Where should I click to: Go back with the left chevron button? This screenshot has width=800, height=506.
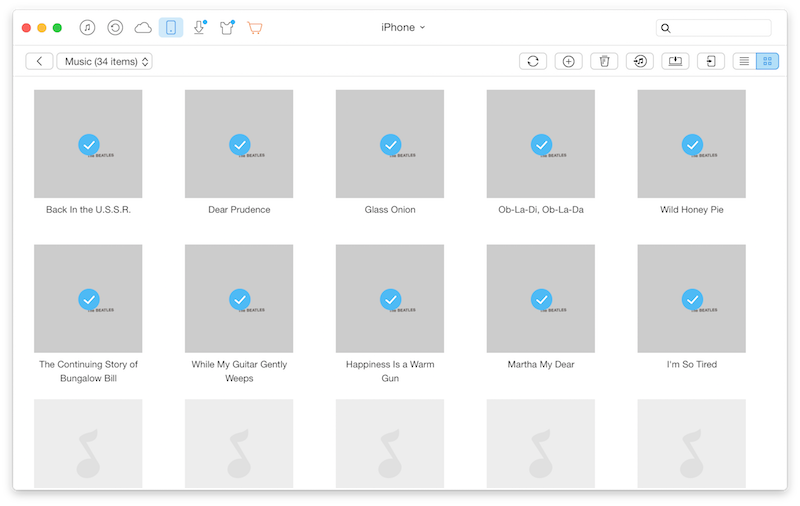pyautogui.click(x=39, y=61)
